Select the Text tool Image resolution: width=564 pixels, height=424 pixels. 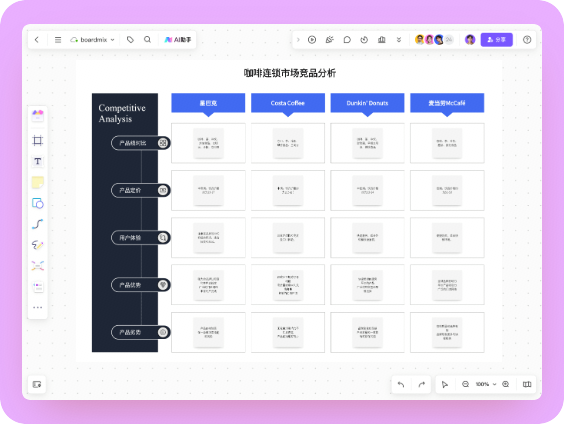point(38,161)
